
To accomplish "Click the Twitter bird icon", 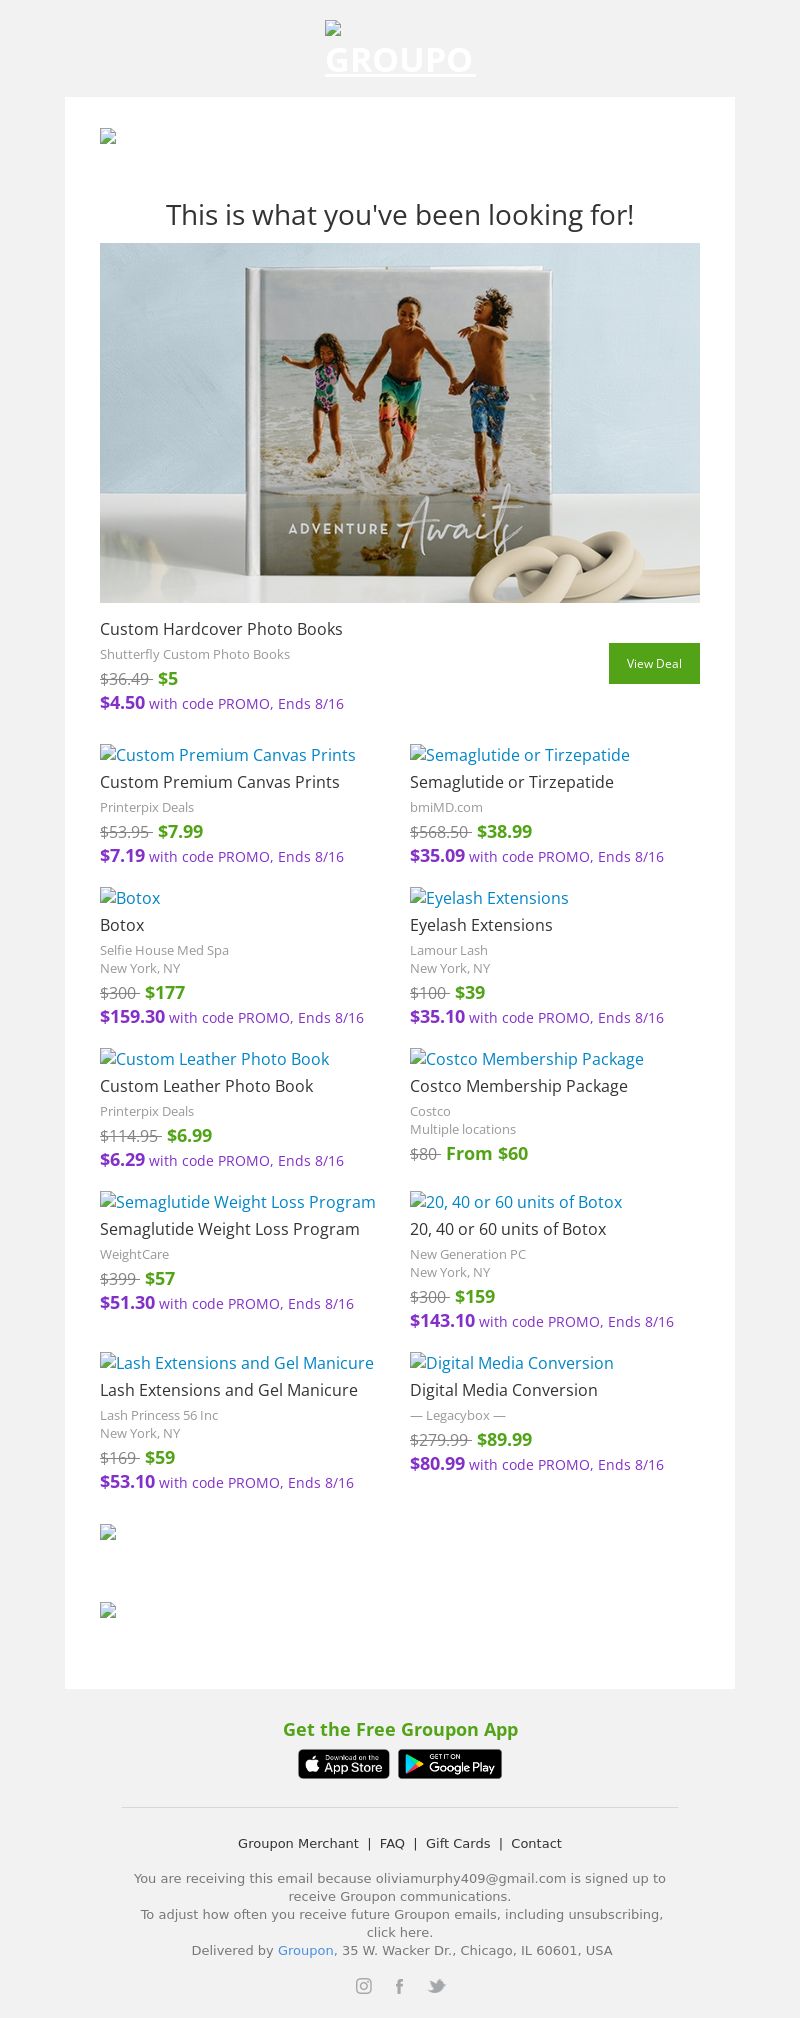I will pyautogui.click(x=436, y=1986).
